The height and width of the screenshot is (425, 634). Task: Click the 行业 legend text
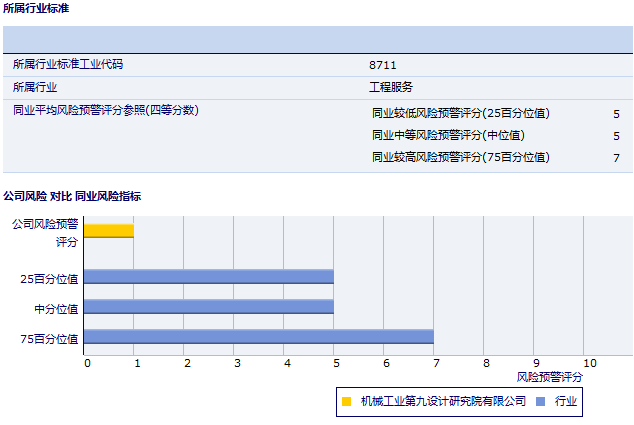[x=566, y=401]
